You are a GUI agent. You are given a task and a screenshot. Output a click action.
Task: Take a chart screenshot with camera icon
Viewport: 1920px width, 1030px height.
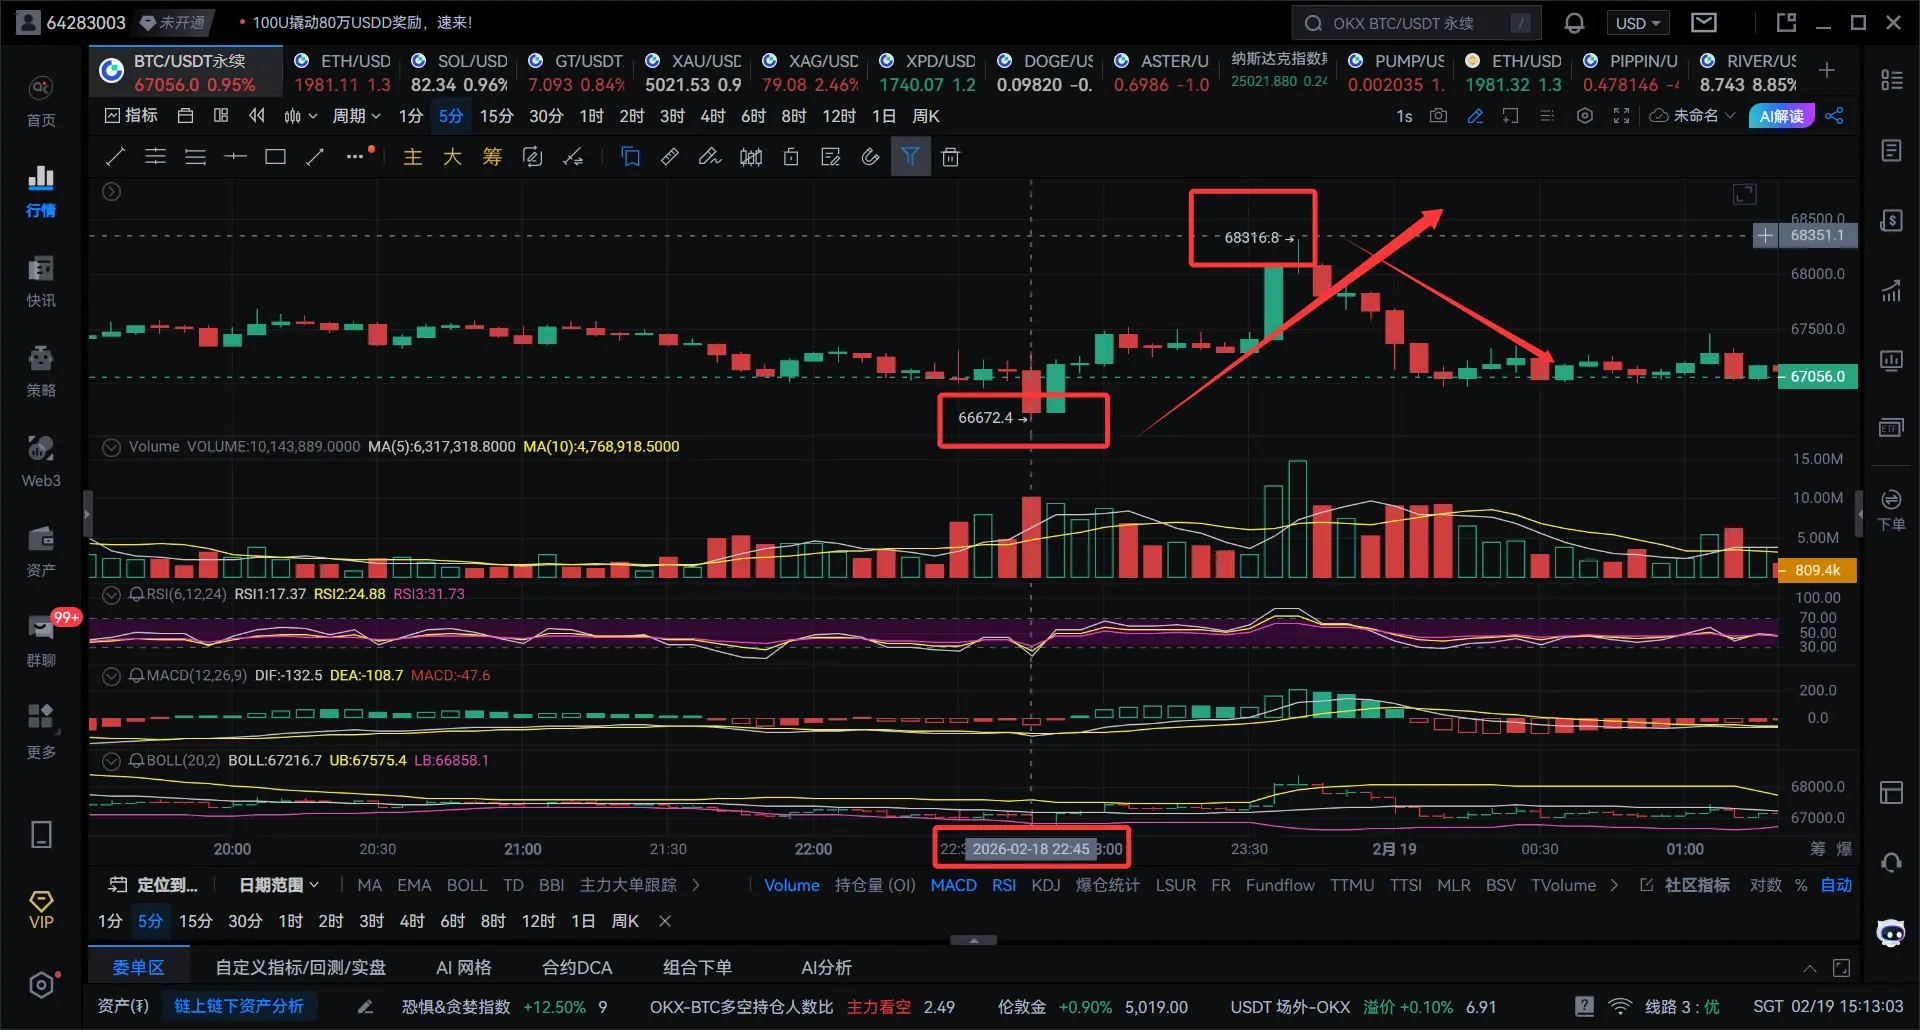click(1438, 116)
